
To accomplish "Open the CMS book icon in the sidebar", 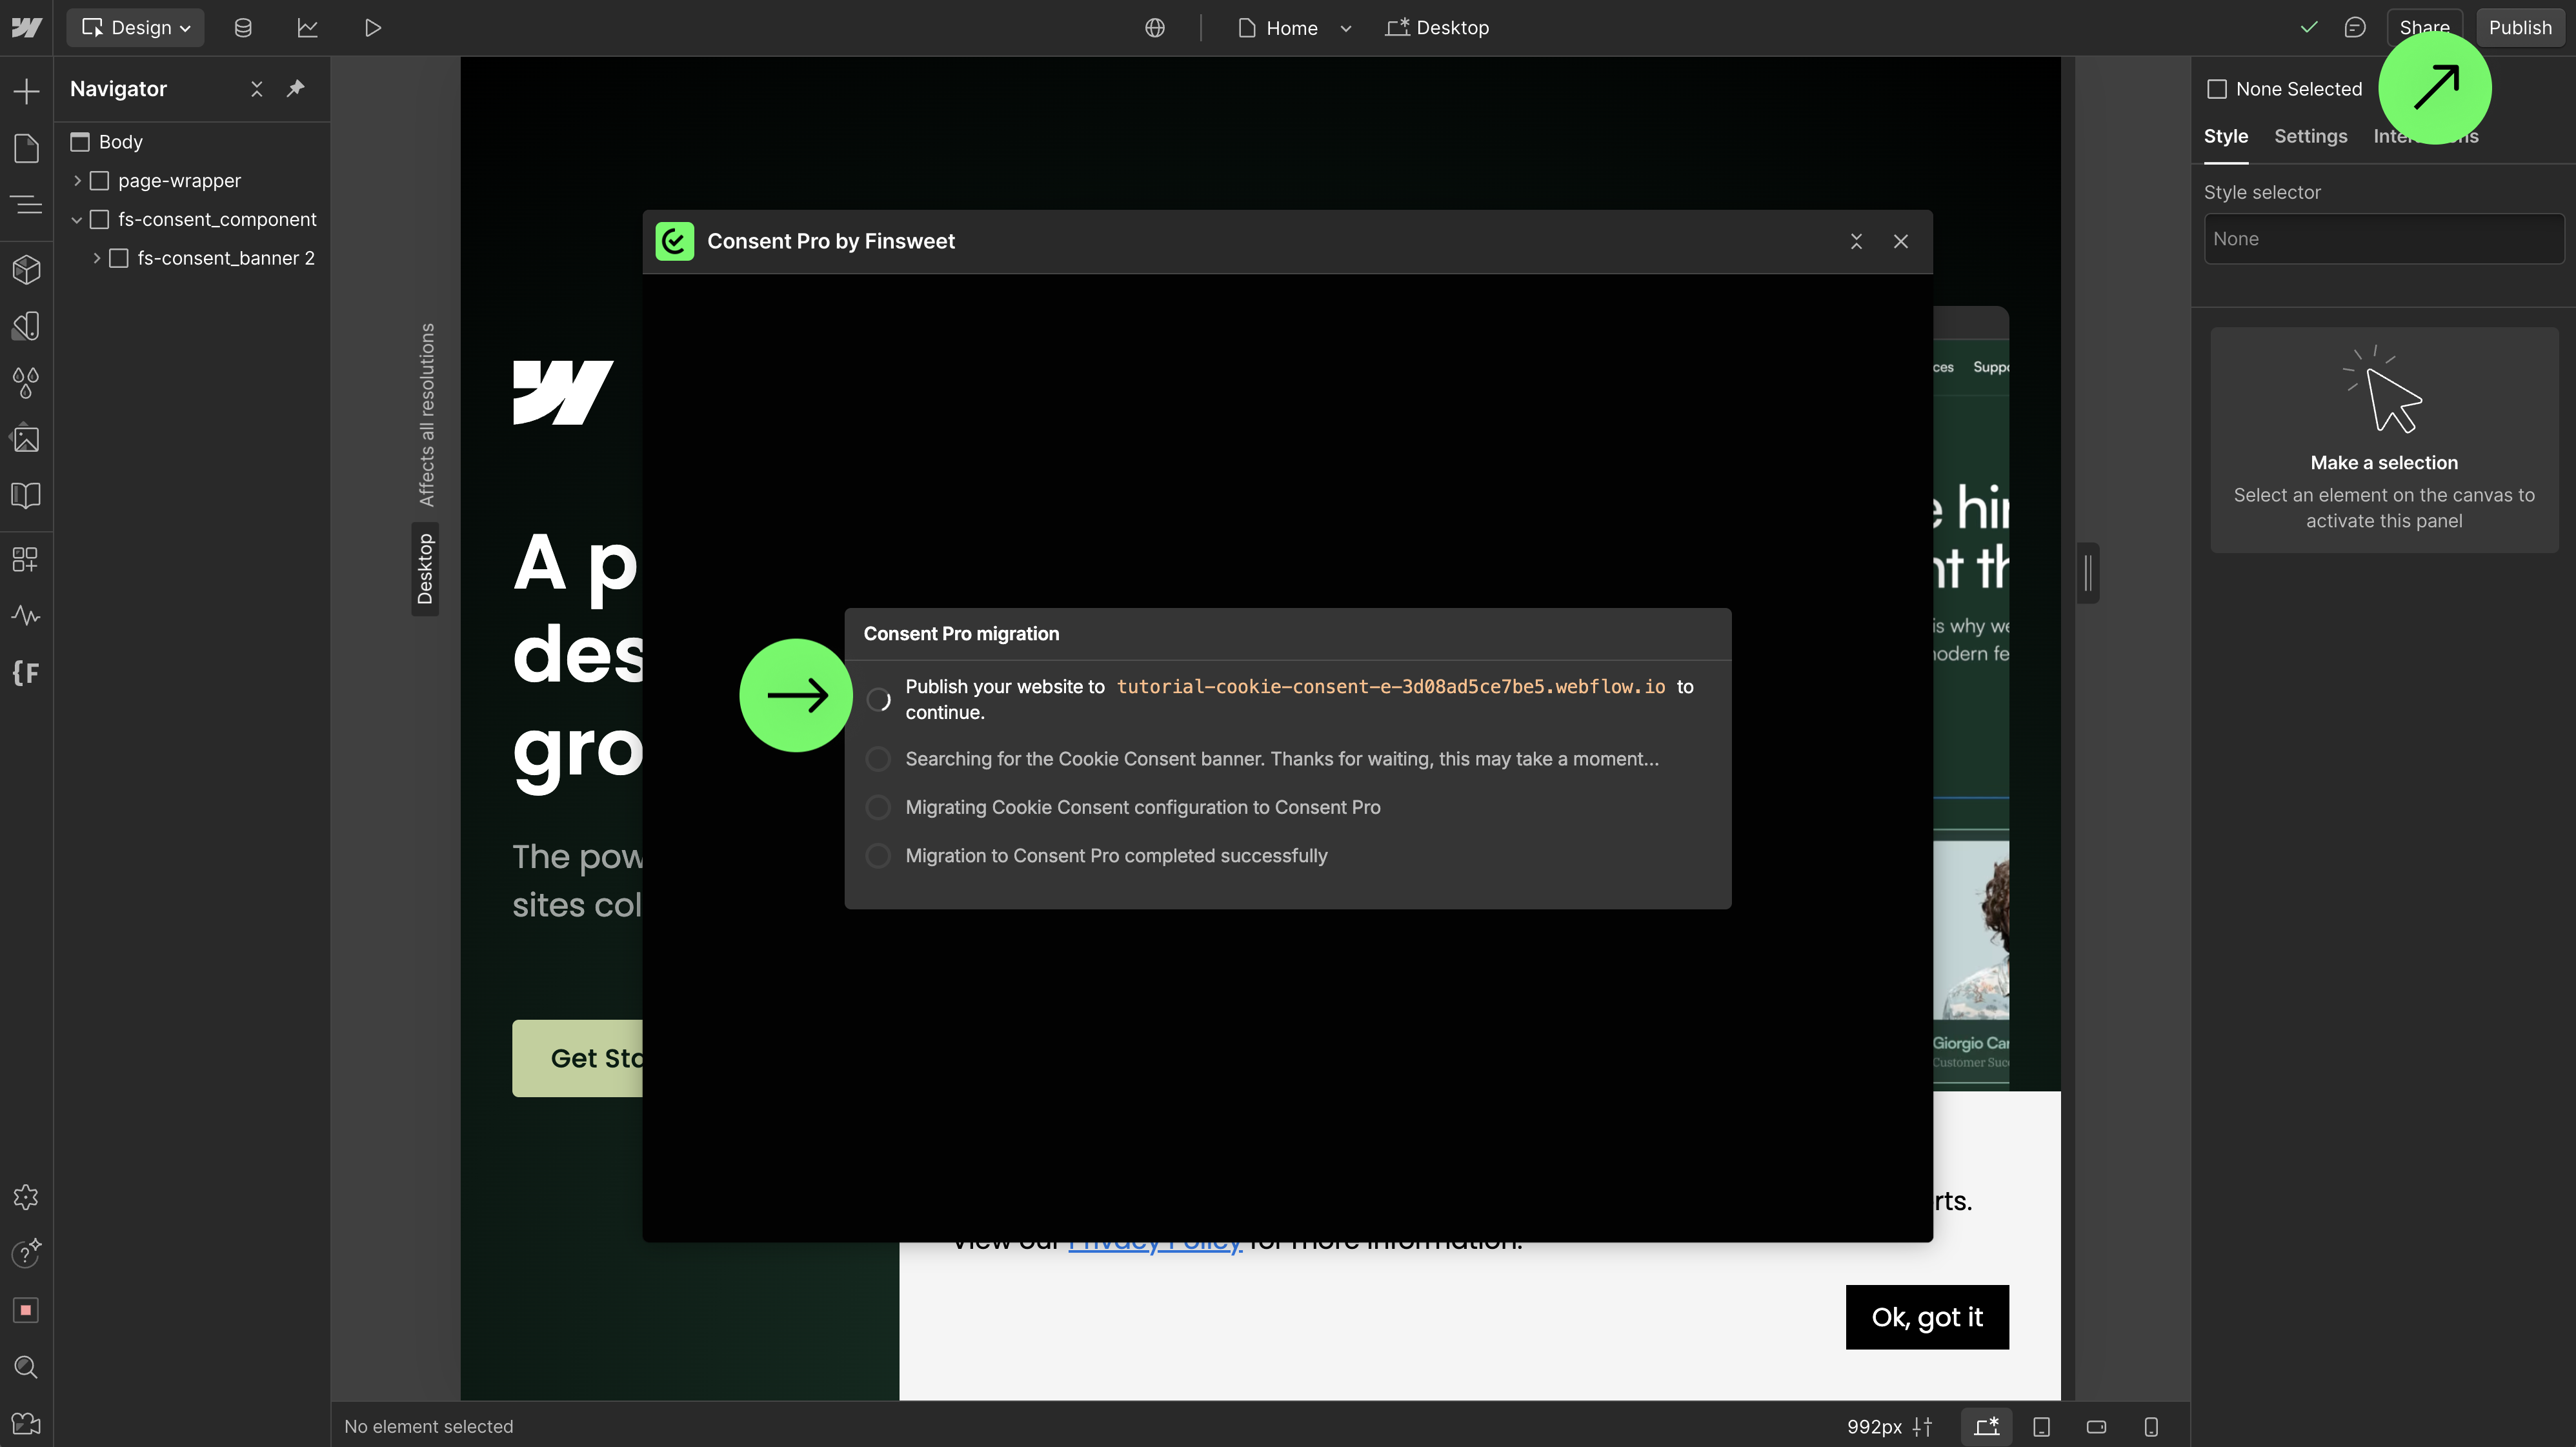I will click(x=27, y=495).
